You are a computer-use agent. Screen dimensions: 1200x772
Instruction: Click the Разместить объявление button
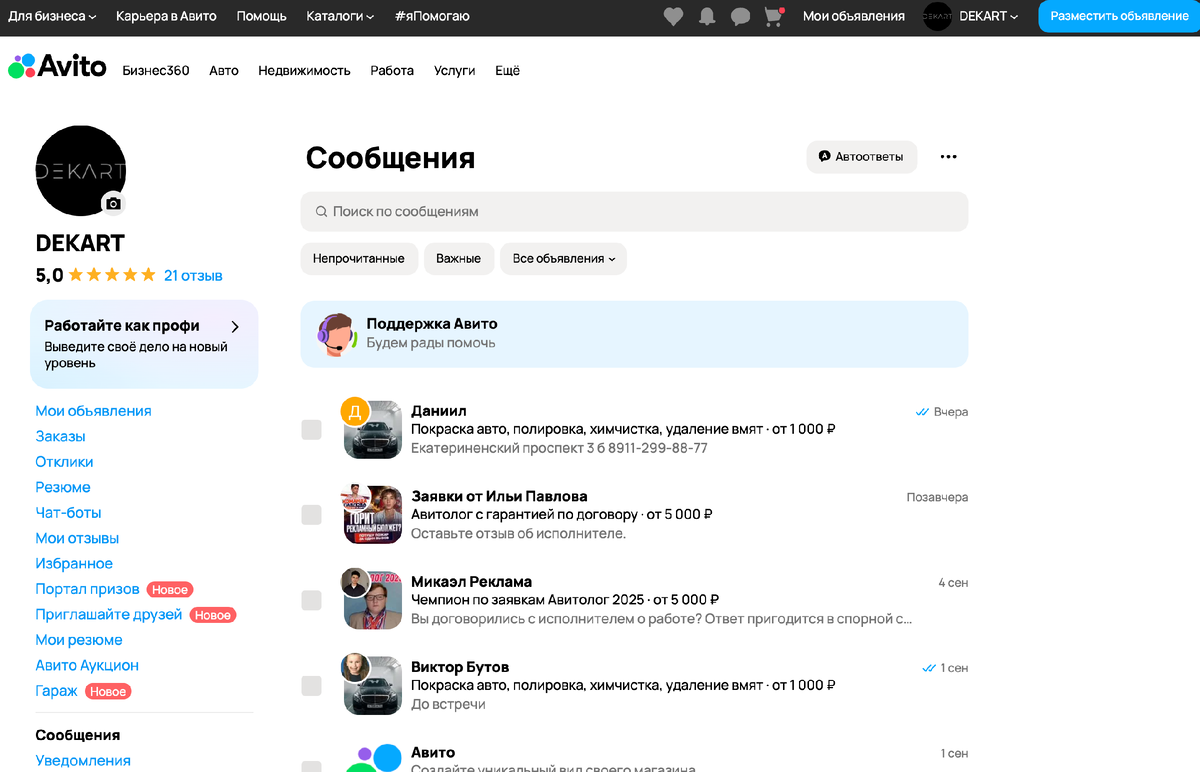click(1122, 16)
